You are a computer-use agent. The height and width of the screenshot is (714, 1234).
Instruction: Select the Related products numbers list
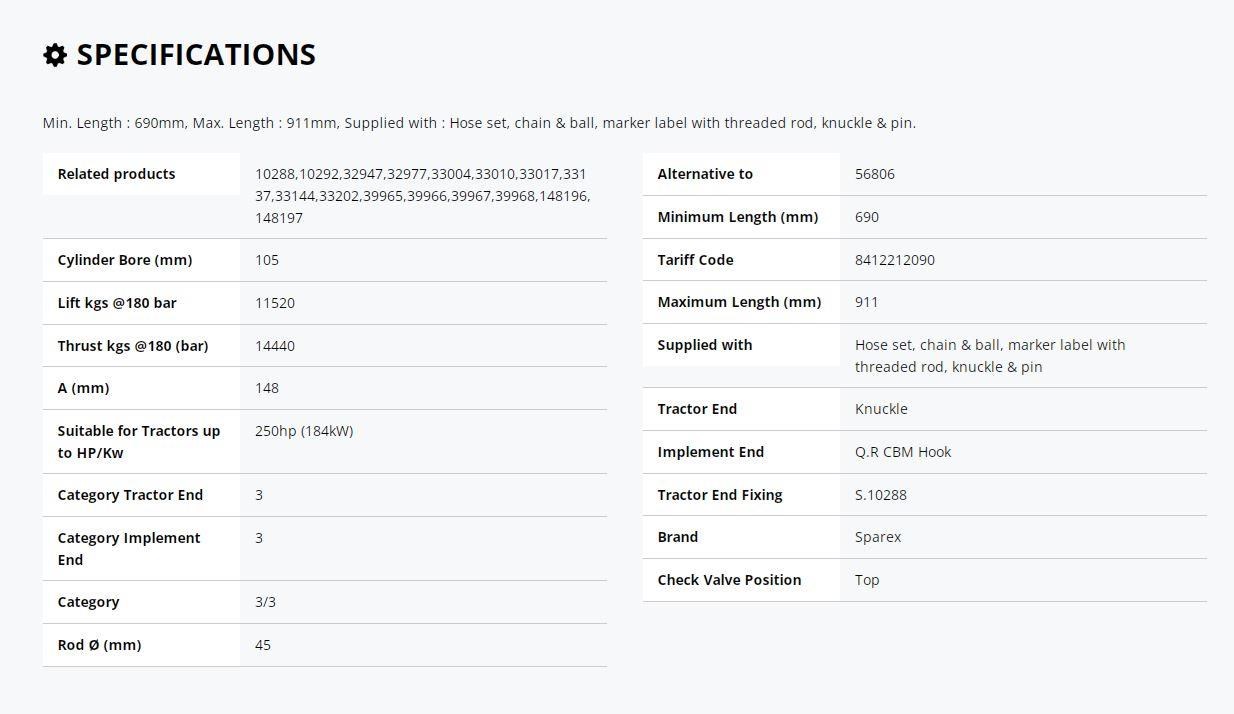(423, 196)
